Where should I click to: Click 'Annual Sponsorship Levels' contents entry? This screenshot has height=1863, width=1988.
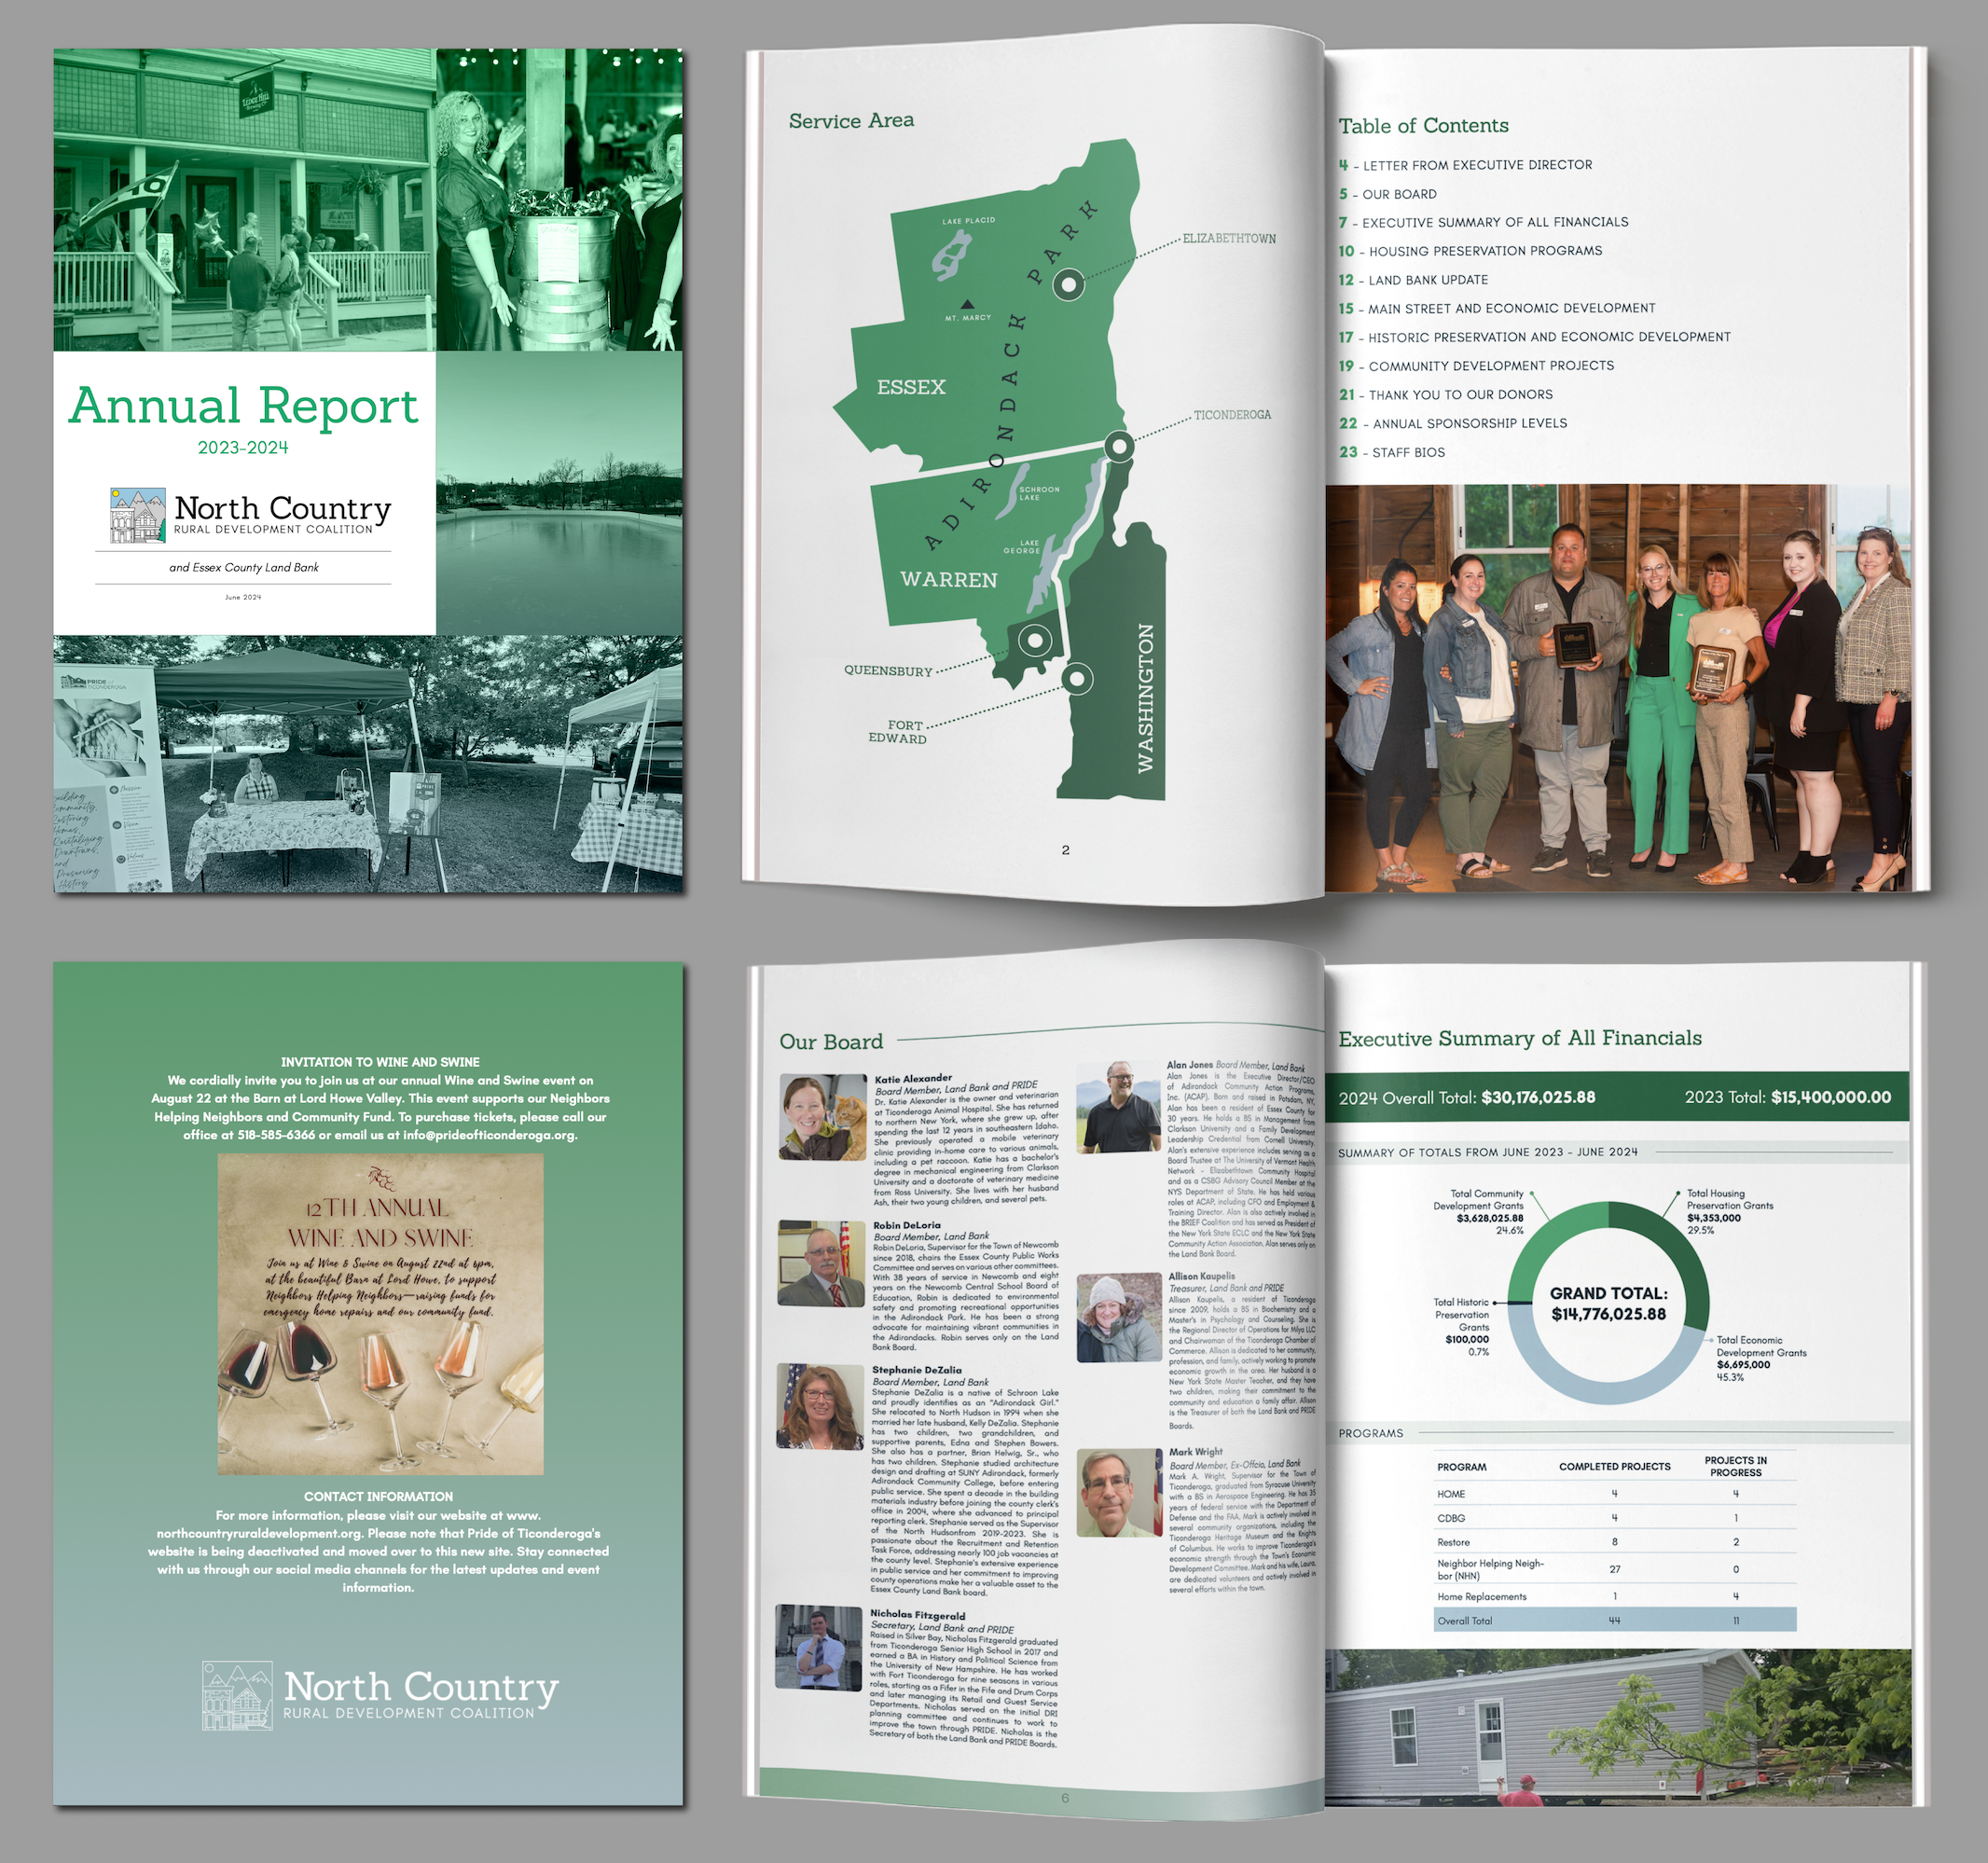1452,424
